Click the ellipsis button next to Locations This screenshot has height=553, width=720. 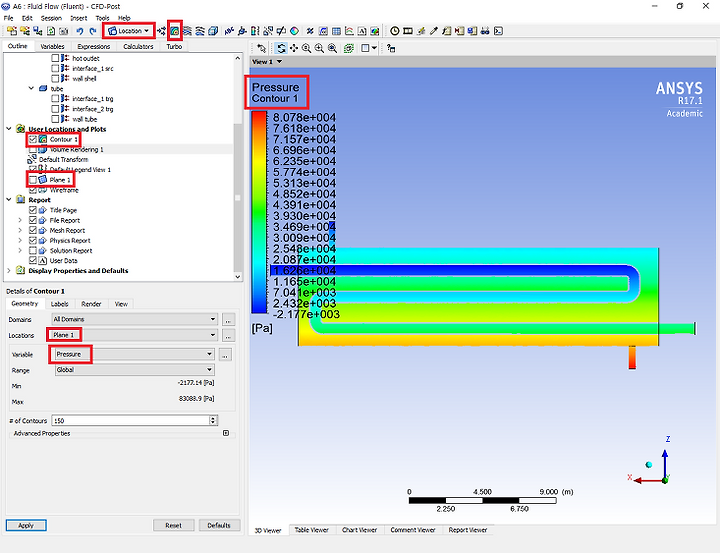click(x=228, y=335)
